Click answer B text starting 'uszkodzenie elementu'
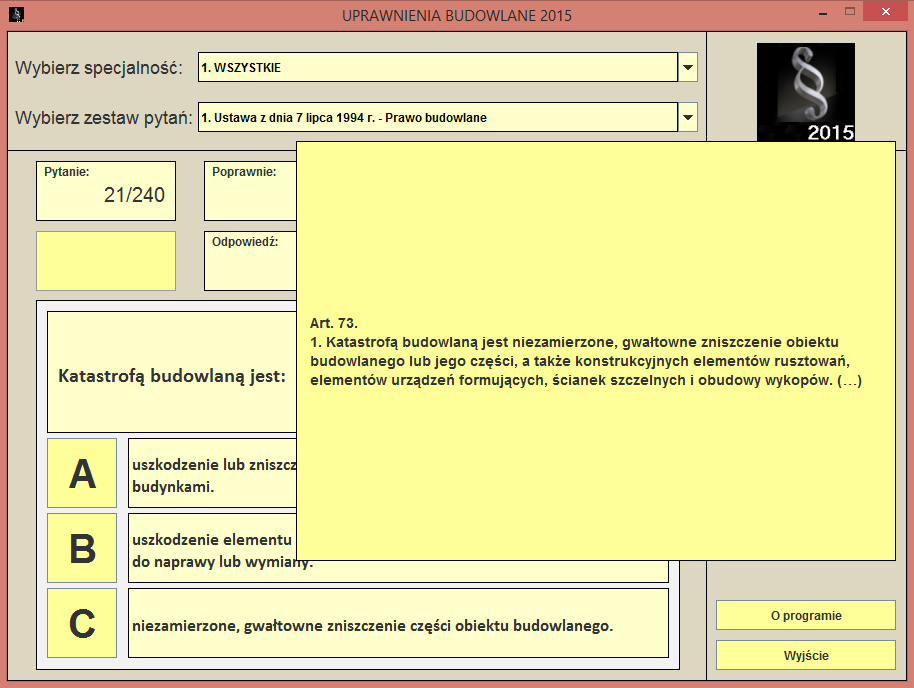This screenshot has height=688, width=914. 213,548
